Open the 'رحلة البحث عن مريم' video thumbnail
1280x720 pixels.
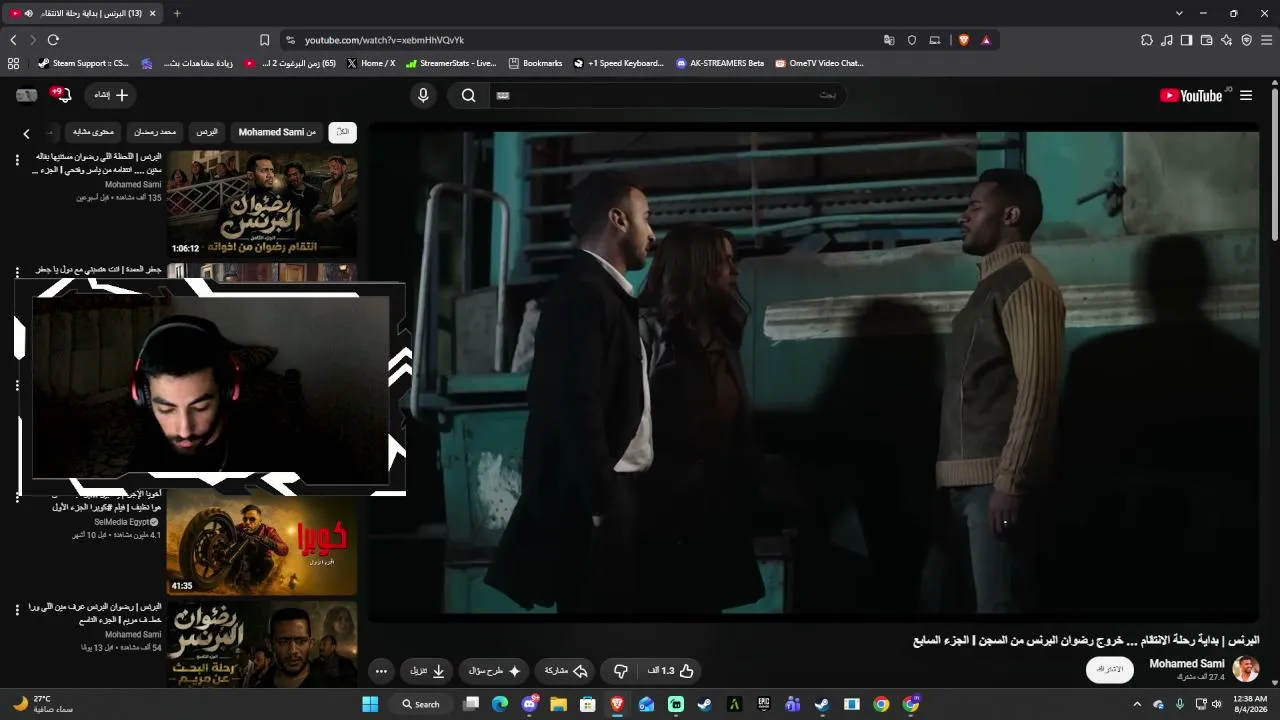[262, 644]
